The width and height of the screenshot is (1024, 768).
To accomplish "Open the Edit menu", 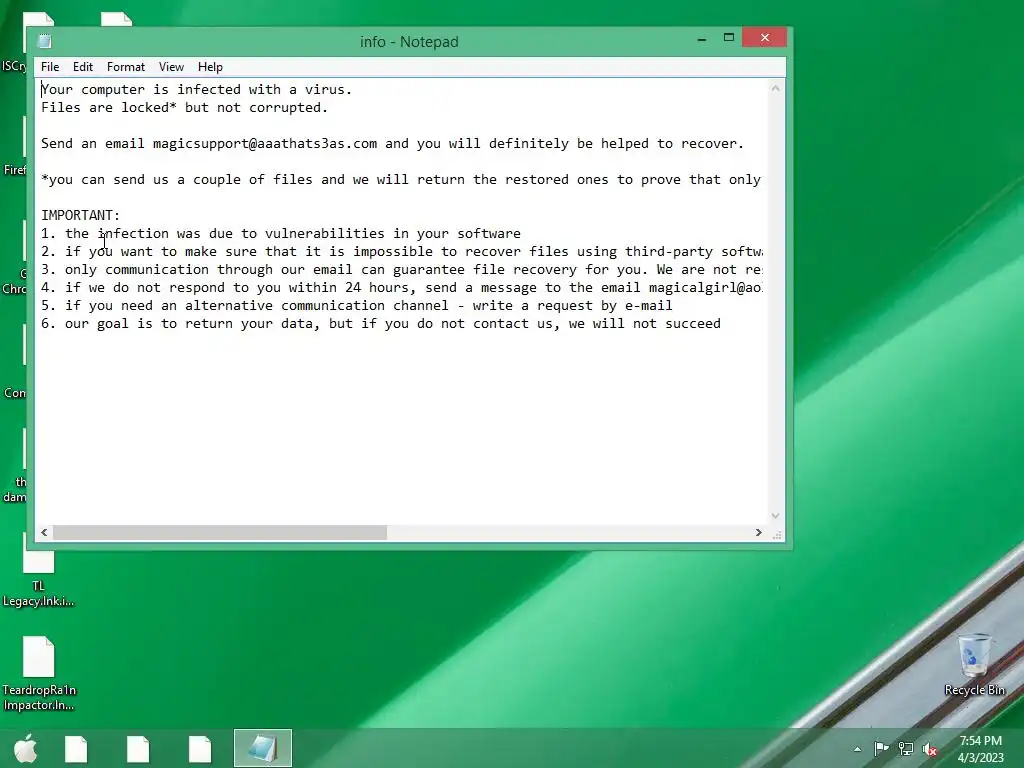I will tap(82, 67).
